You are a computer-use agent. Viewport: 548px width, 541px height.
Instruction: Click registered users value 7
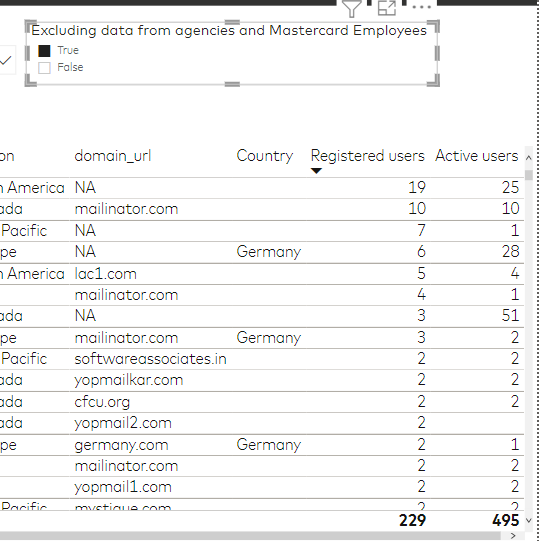421,230
